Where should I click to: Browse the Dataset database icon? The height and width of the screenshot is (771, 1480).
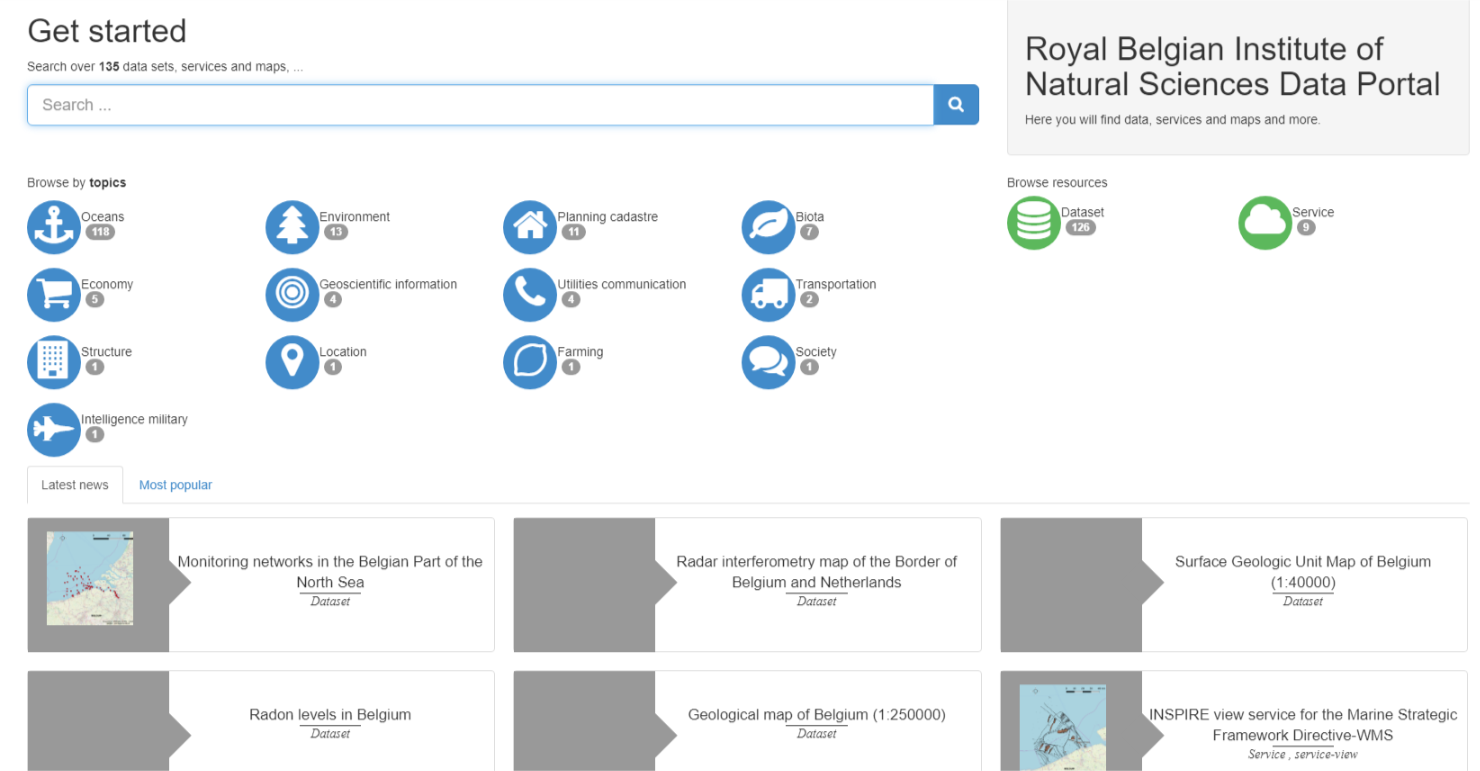point(1034,223)
